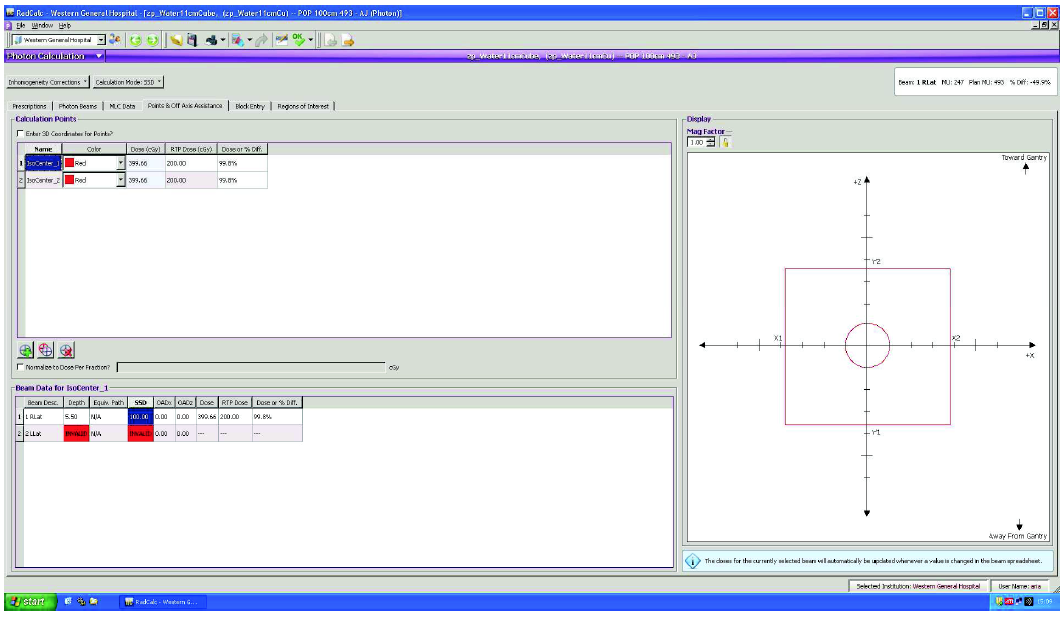
Task: Toggle the Mag Factor lock icon
Action: (725, 143)
